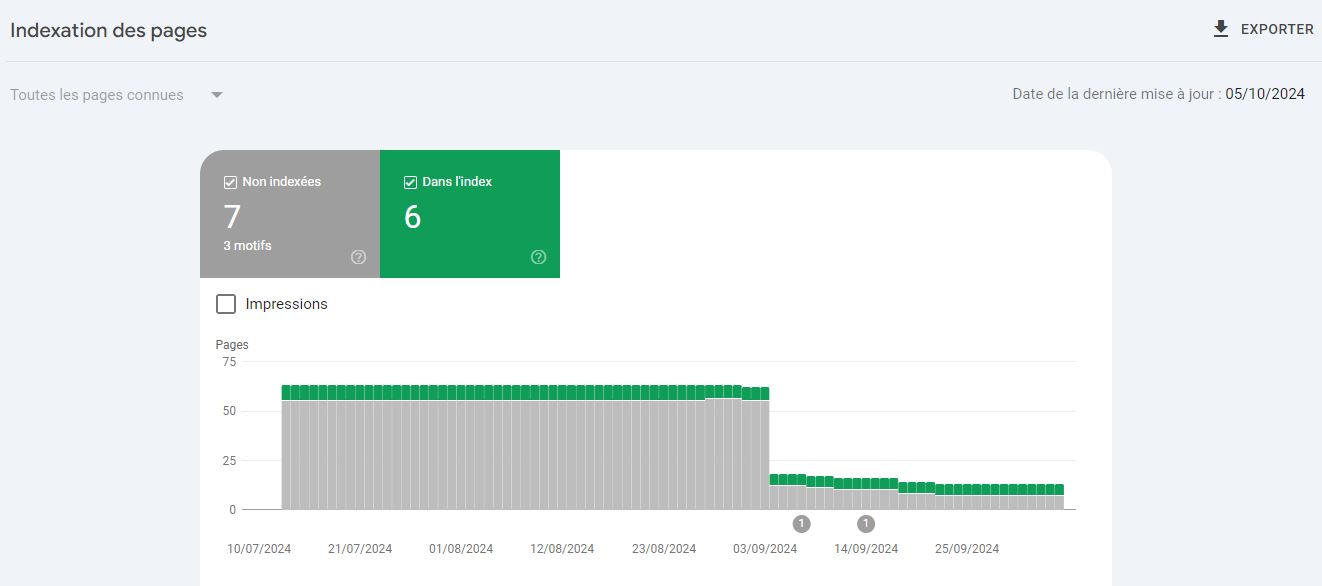Click the 'Toutes les pages connues' filter label
The image size is (1322, 586).
pos(97,95)
